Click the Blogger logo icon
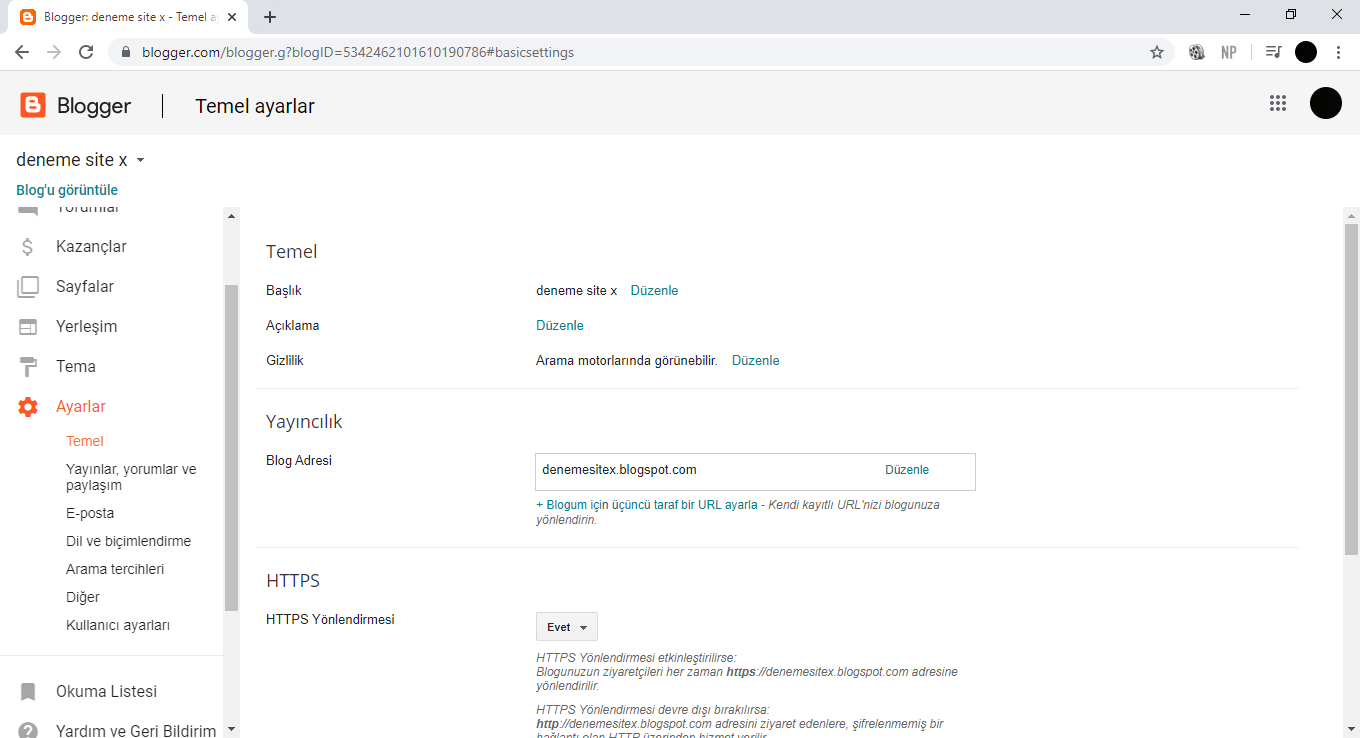The height and width of the screenshot is (738, 1360). [x=33, y=105]
